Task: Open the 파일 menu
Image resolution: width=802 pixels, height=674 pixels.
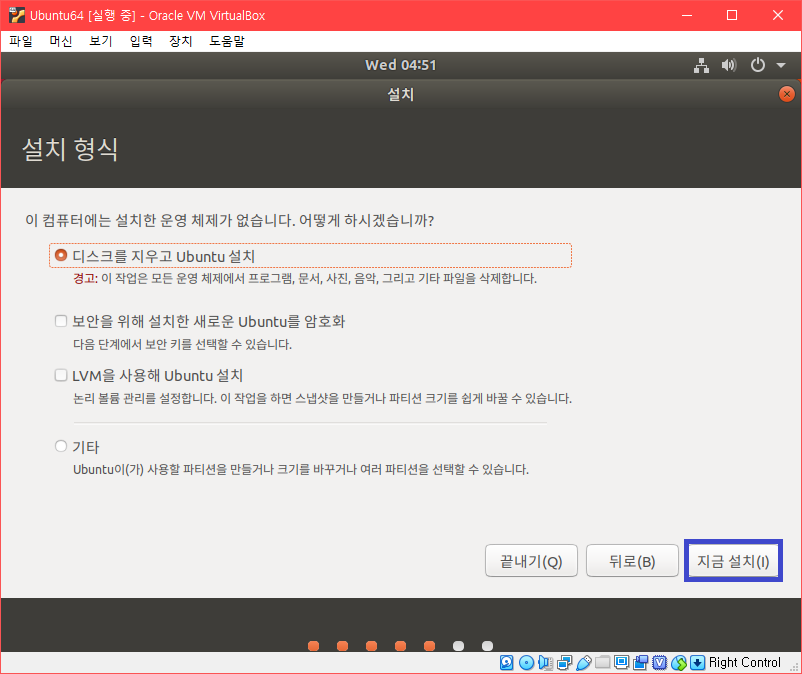Action: coord(21,41)
